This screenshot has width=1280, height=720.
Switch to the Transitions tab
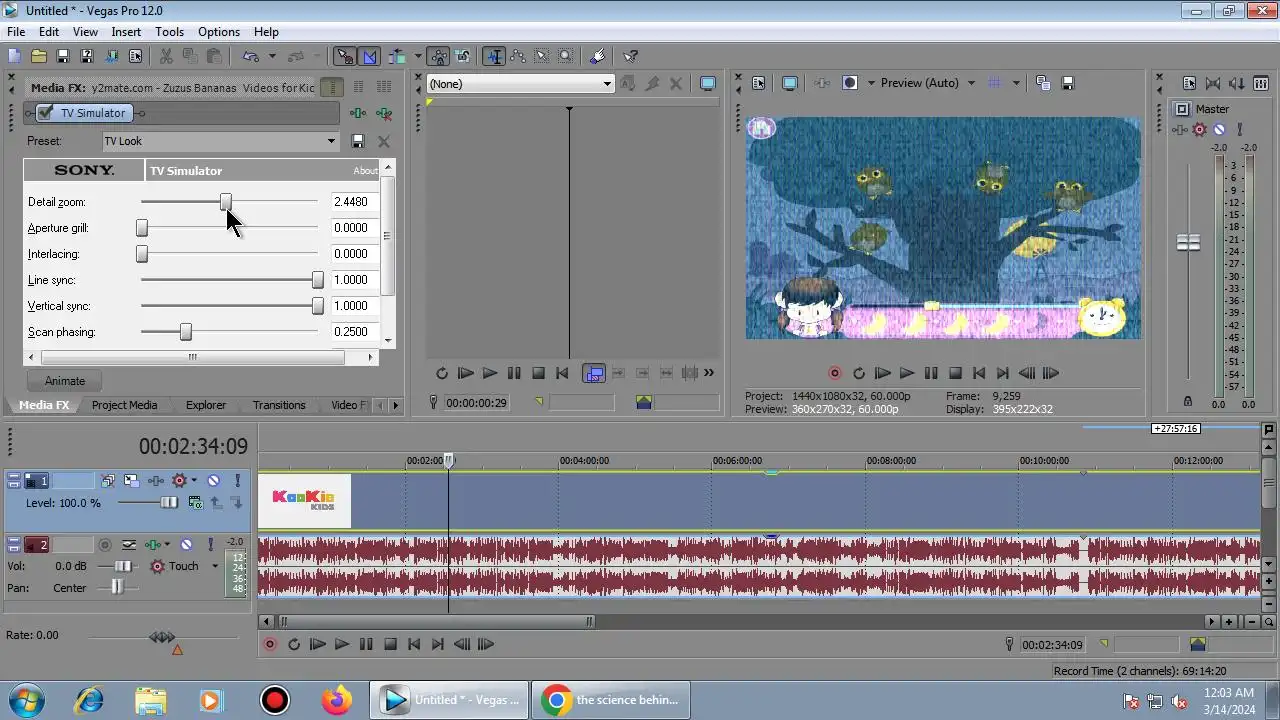tap(279, 405)
